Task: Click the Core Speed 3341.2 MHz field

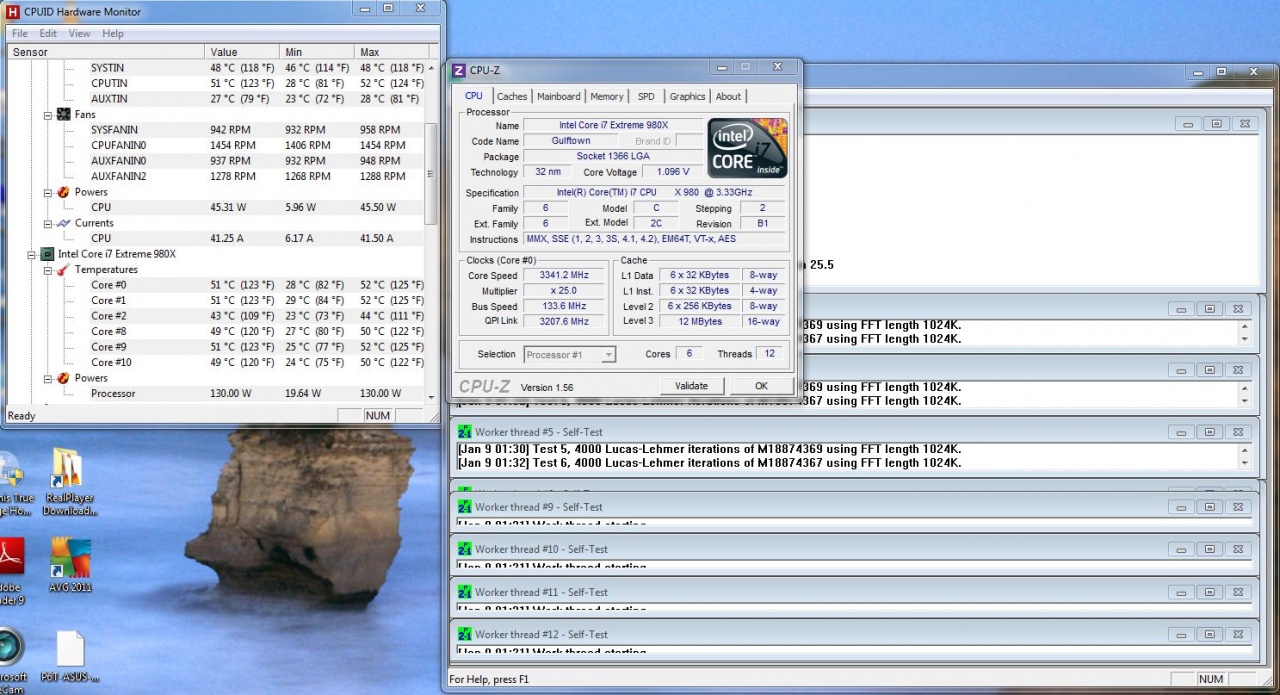Action: click(564, 275)
